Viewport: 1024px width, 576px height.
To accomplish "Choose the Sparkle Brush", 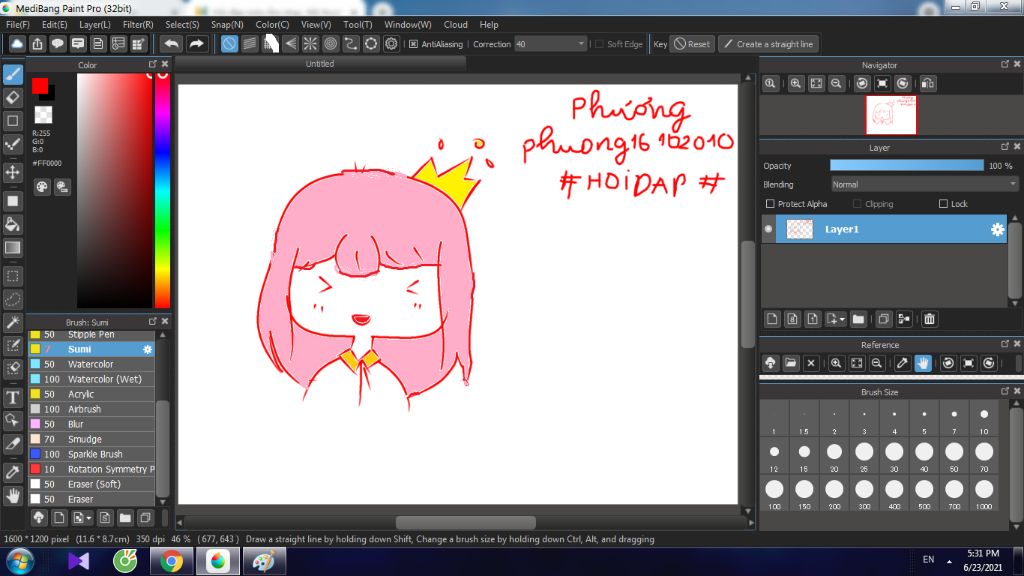I will 92,454.
